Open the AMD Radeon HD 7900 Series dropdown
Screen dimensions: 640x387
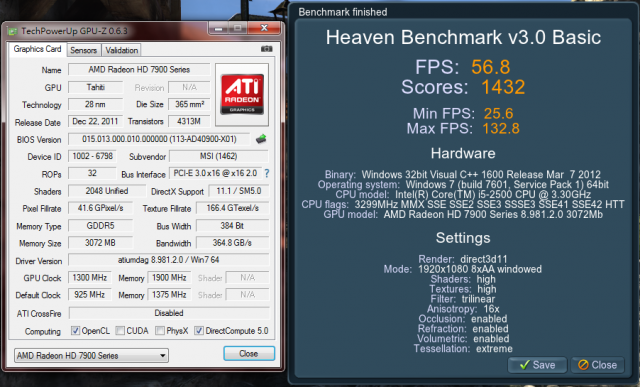[x=91, y=356]
